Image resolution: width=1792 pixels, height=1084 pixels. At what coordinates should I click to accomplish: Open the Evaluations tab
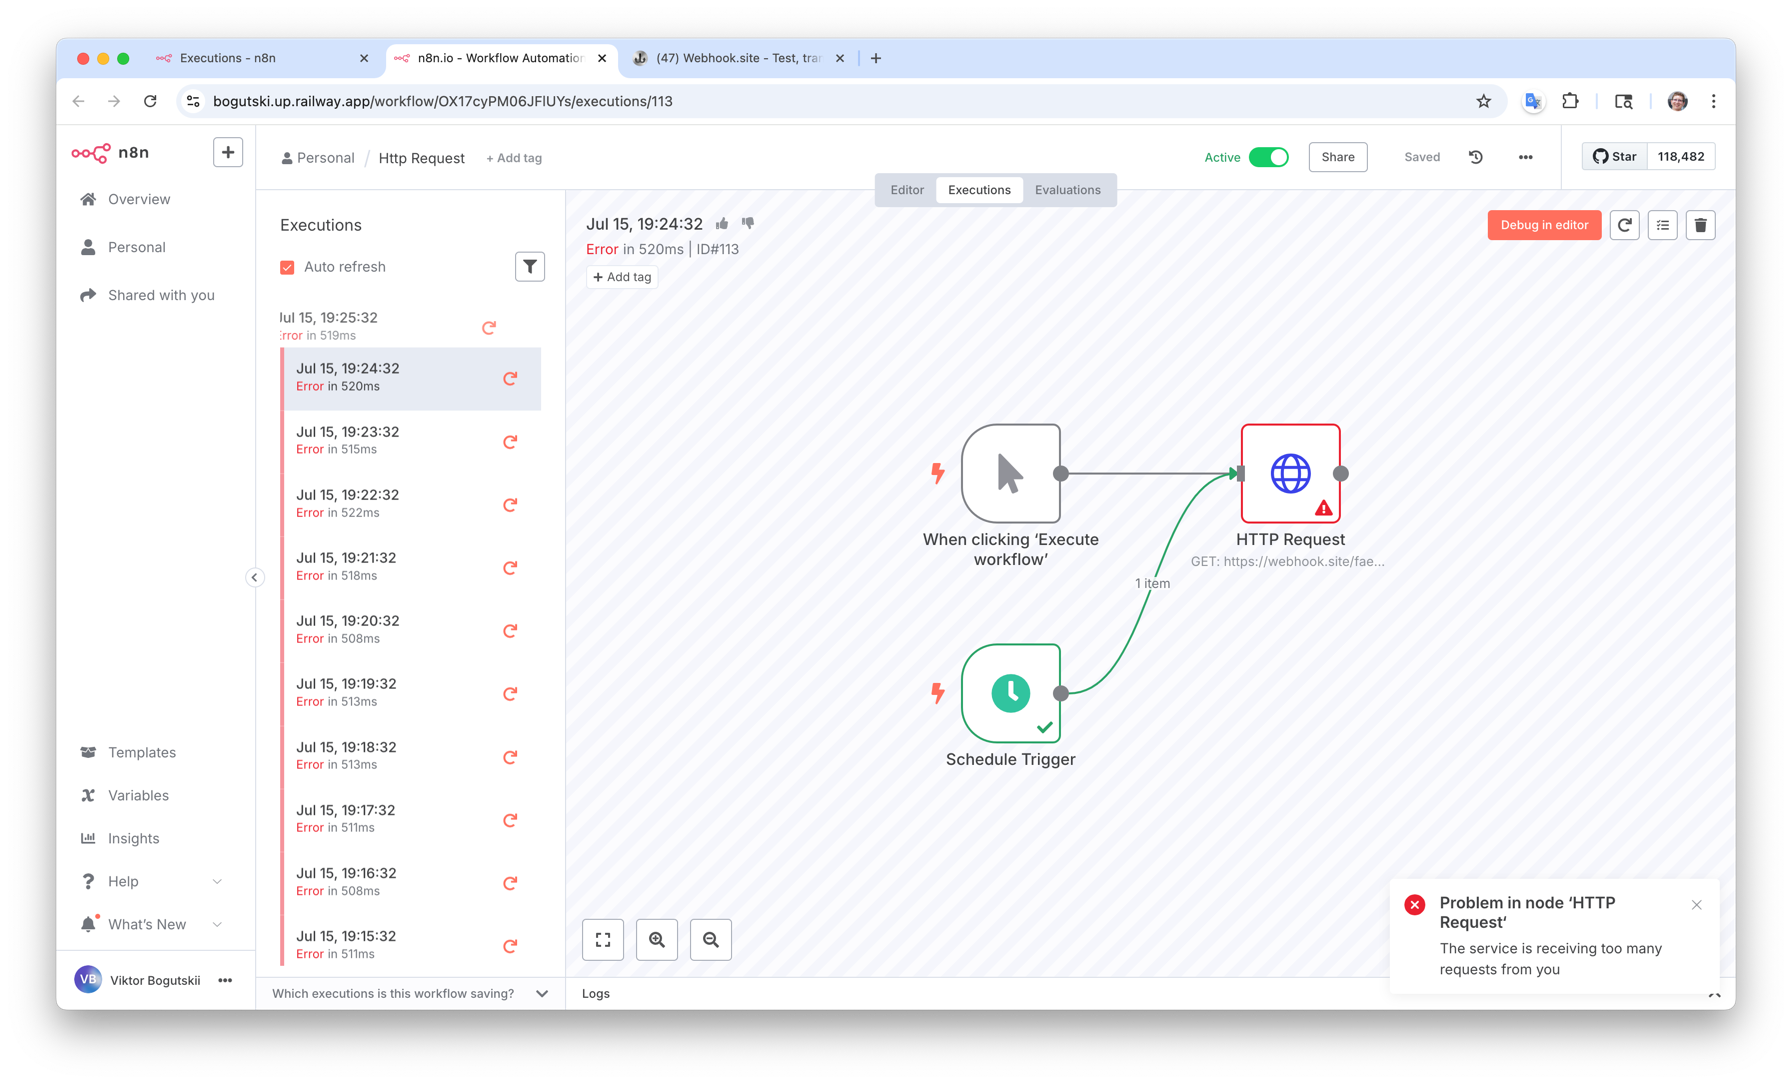[x=1067, y=190]
